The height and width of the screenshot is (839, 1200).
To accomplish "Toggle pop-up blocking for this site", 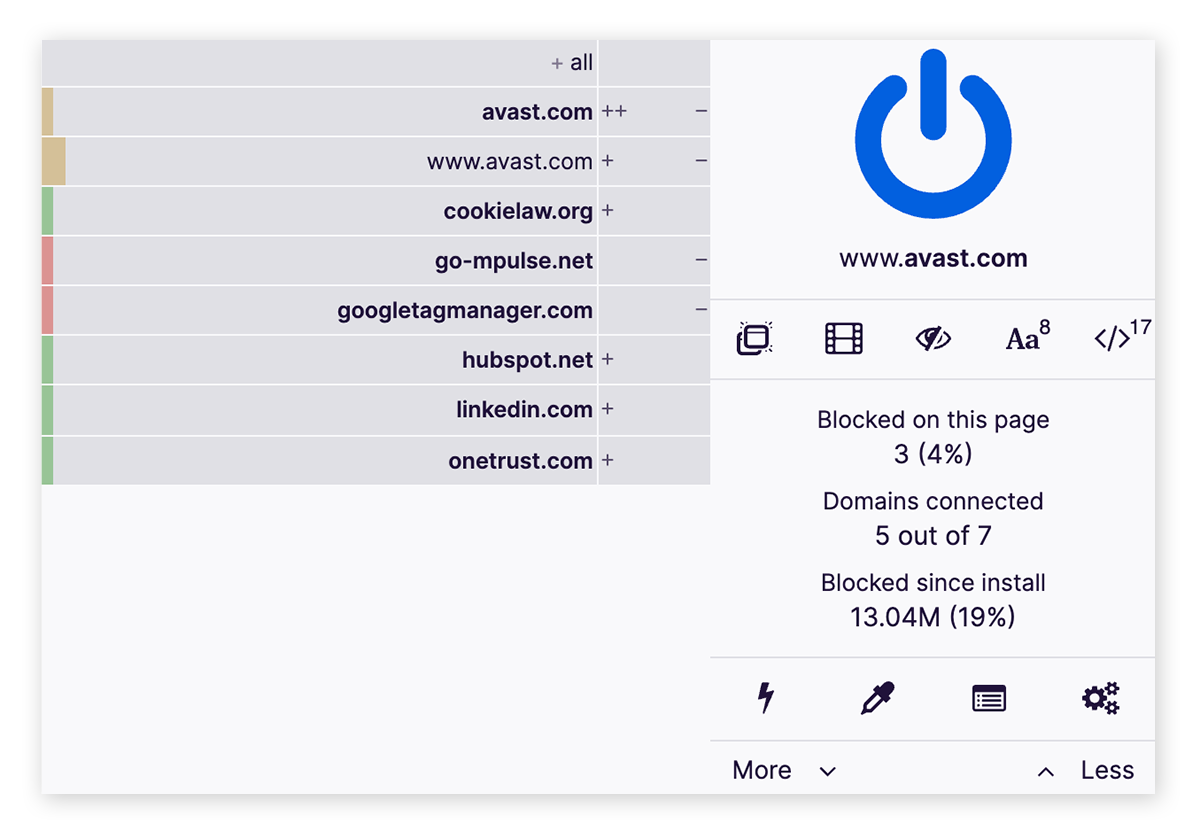I will click(754, 338).
